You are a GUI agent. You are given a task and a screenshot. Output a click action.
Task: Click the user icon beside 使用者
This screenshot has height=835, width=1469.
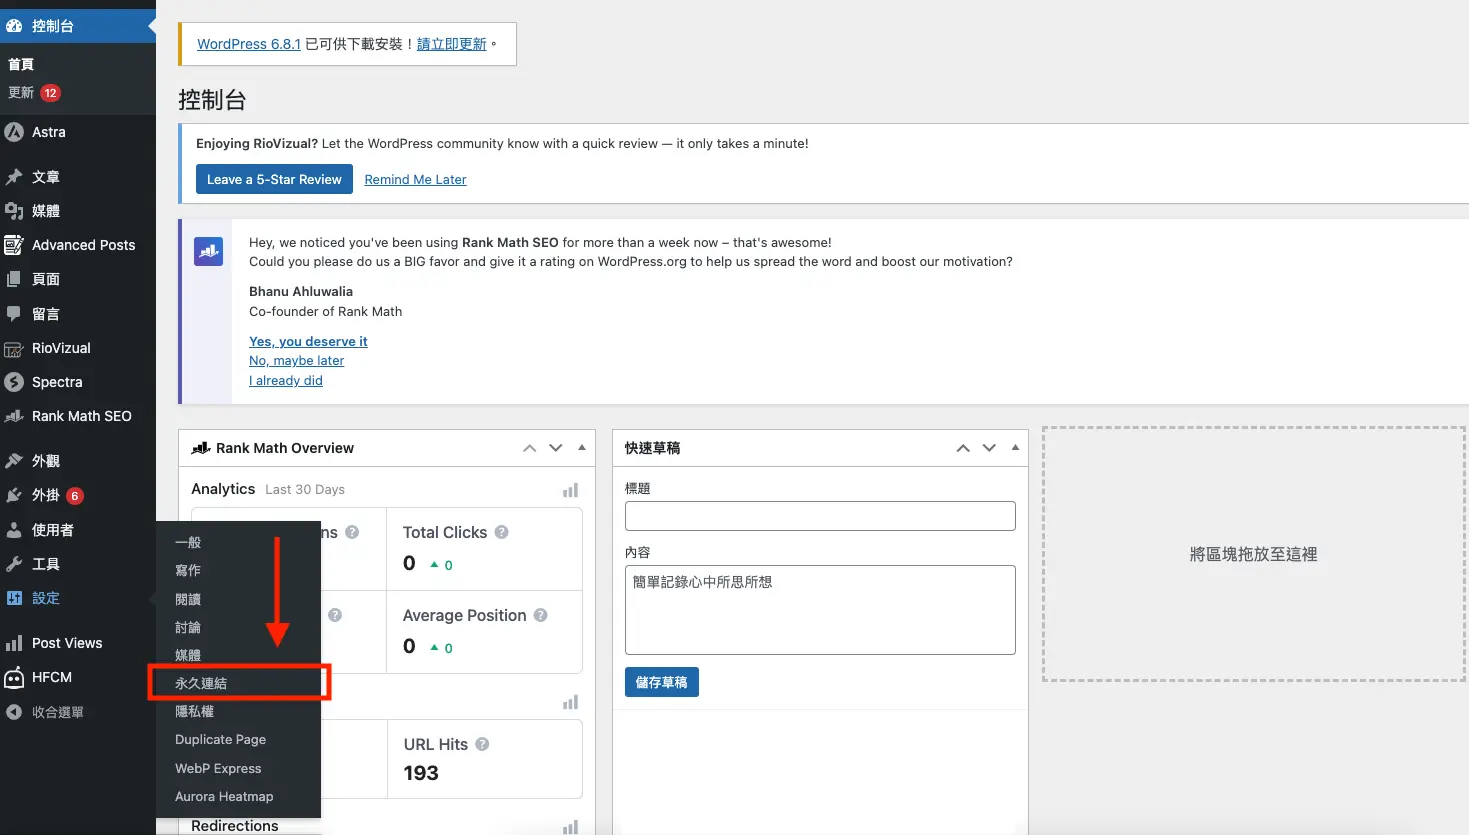coord(14,530)
